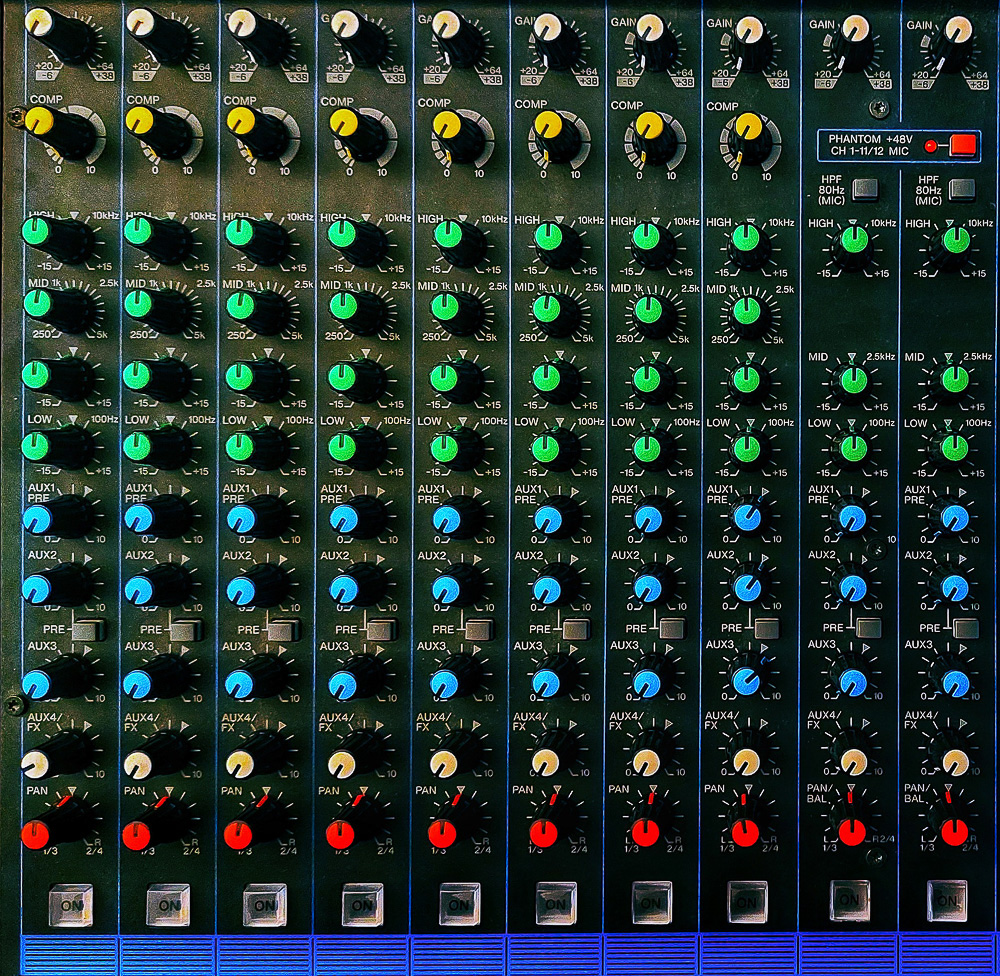Click the red PAN knob on the leftmost channel
Image resolution: width=1000 pixels, height=976 pixels.
[x=36, y=832]
